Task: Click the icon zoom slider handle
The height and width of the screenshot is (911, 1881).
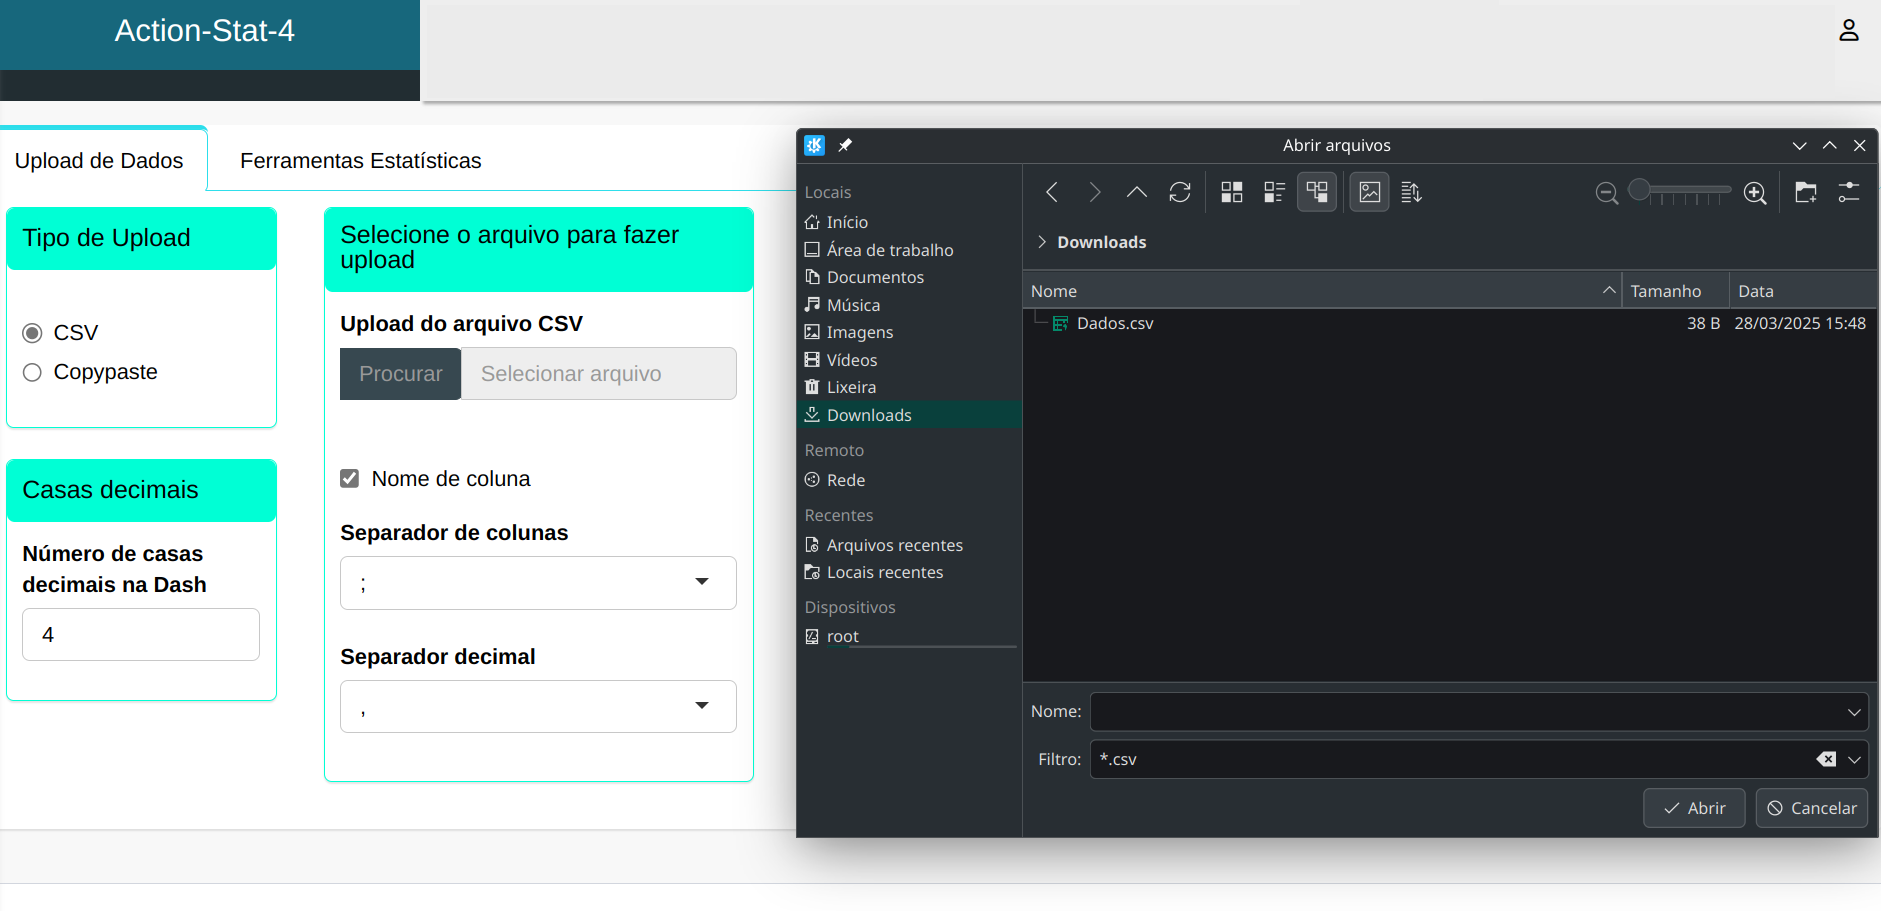Action: click(x=1639, y=190)
